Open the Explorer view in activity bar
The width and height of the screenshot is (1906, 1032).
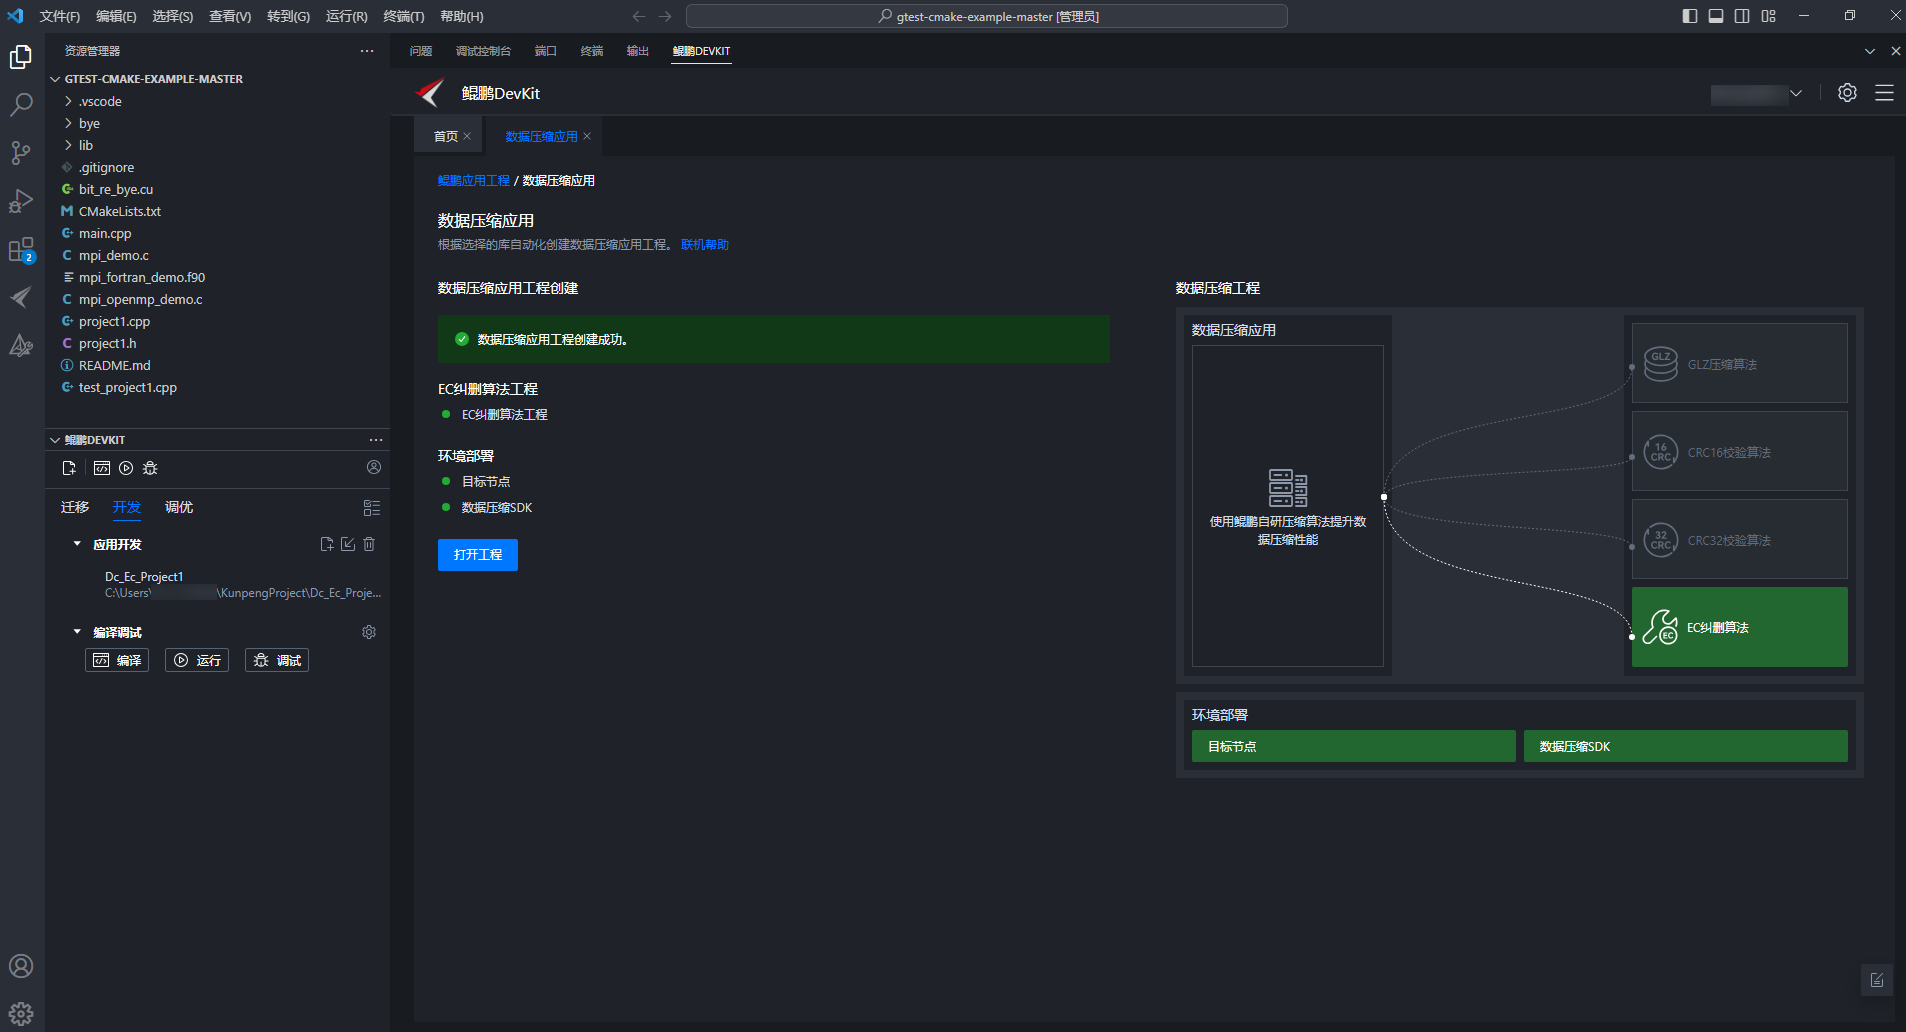21,57
